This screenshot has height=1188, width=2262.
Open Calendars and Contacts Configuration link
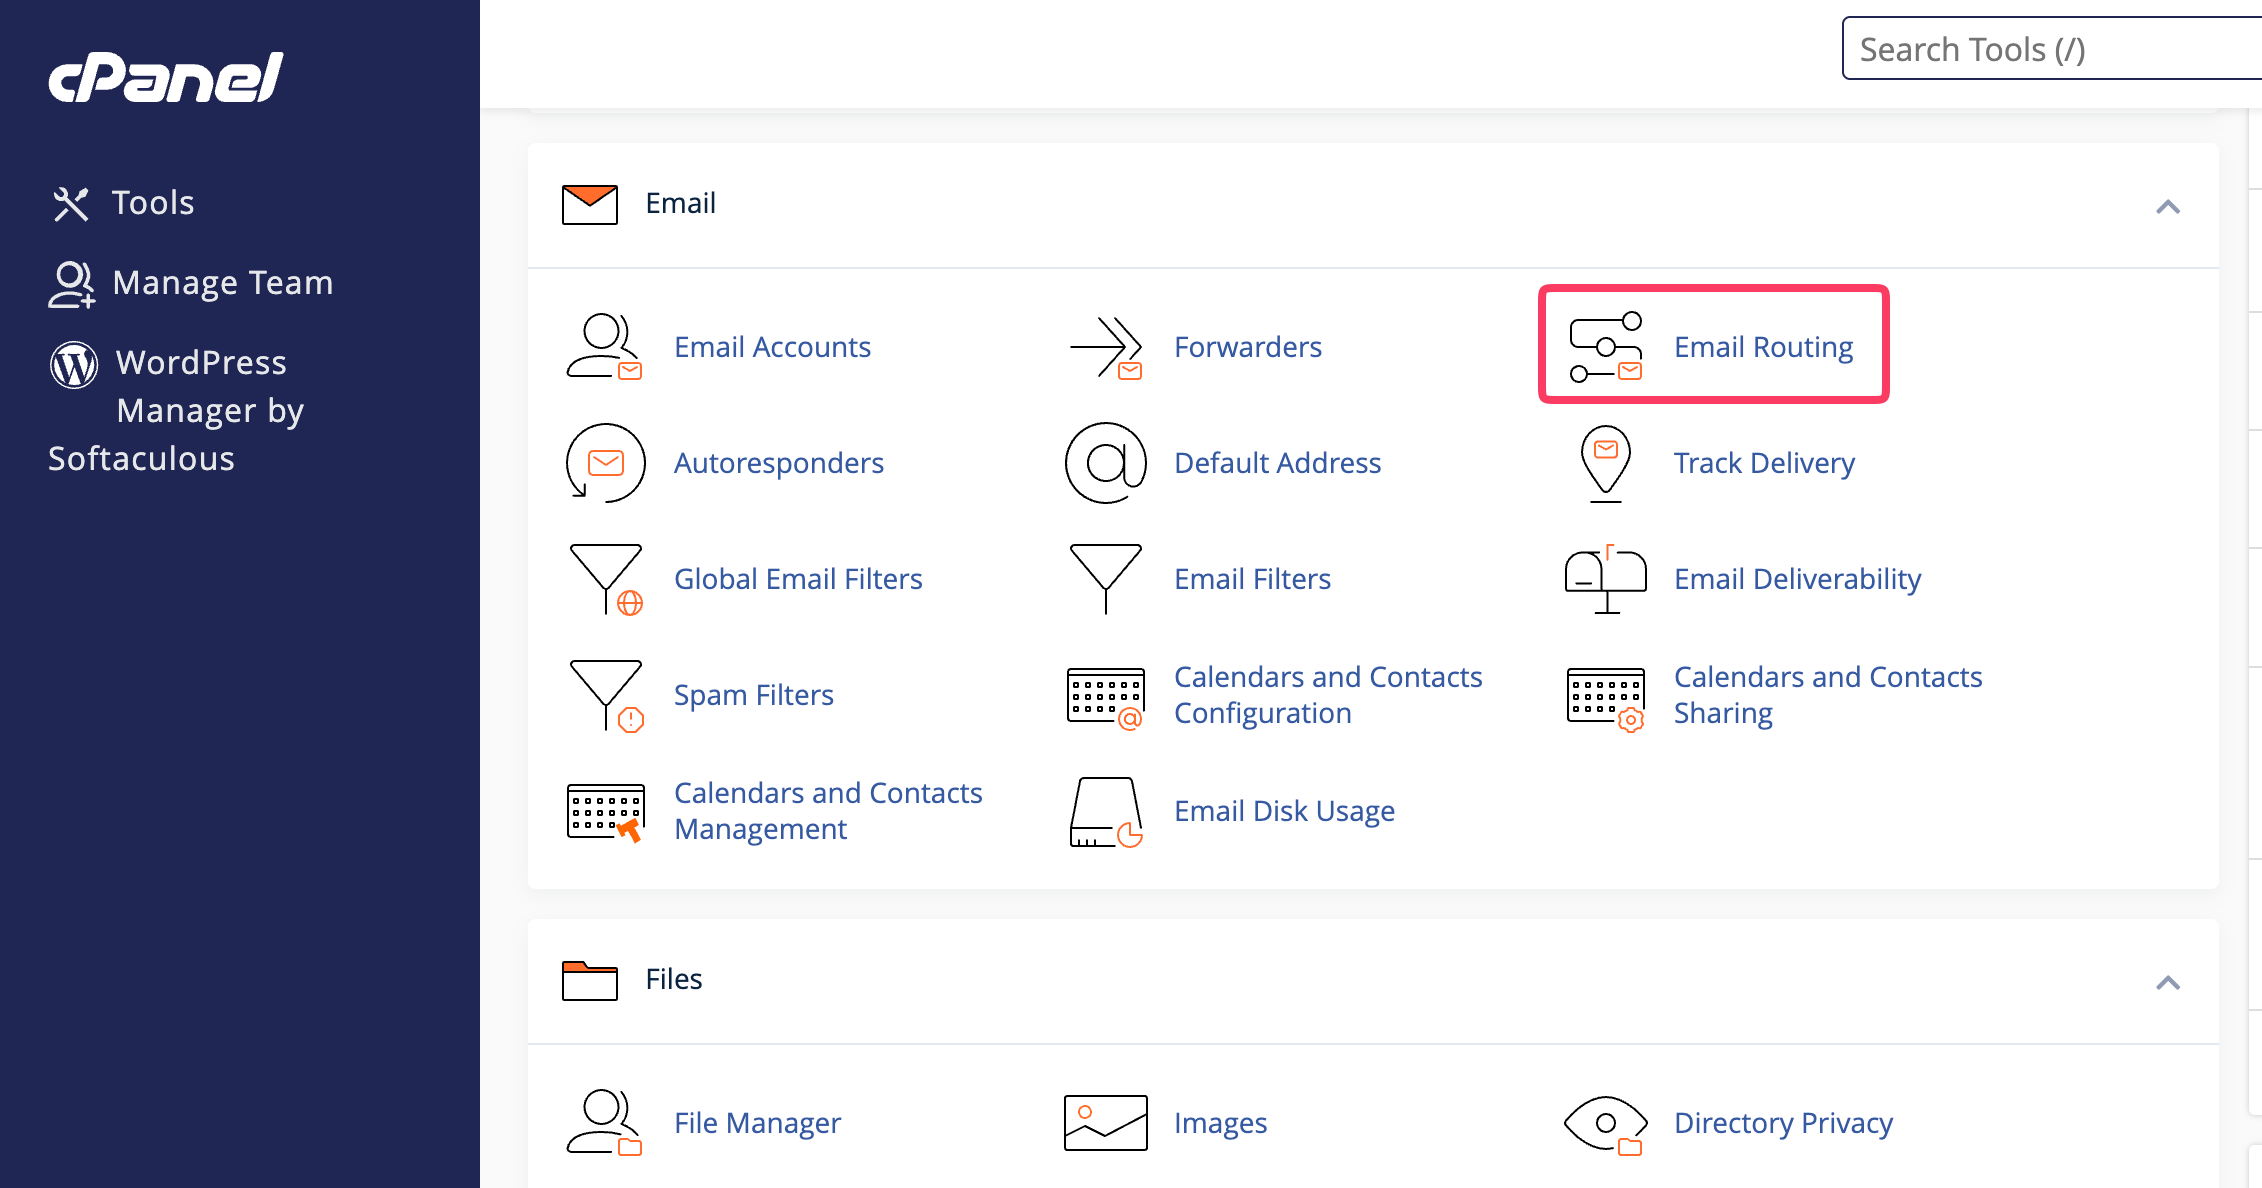[1328, 695]
